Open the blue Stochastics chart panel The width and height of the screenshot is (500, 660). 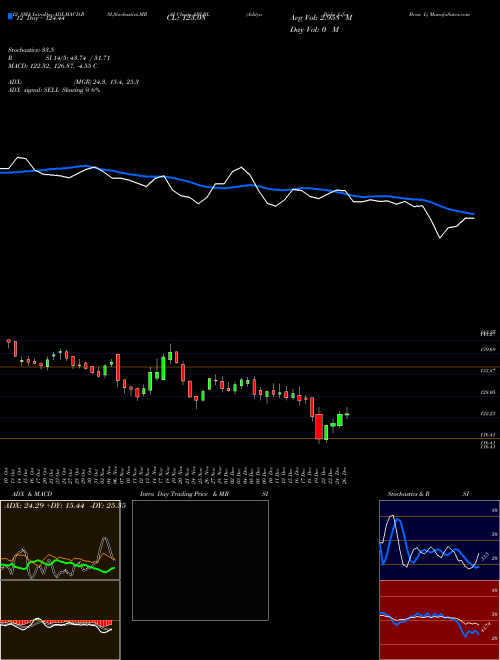(439, 540)
